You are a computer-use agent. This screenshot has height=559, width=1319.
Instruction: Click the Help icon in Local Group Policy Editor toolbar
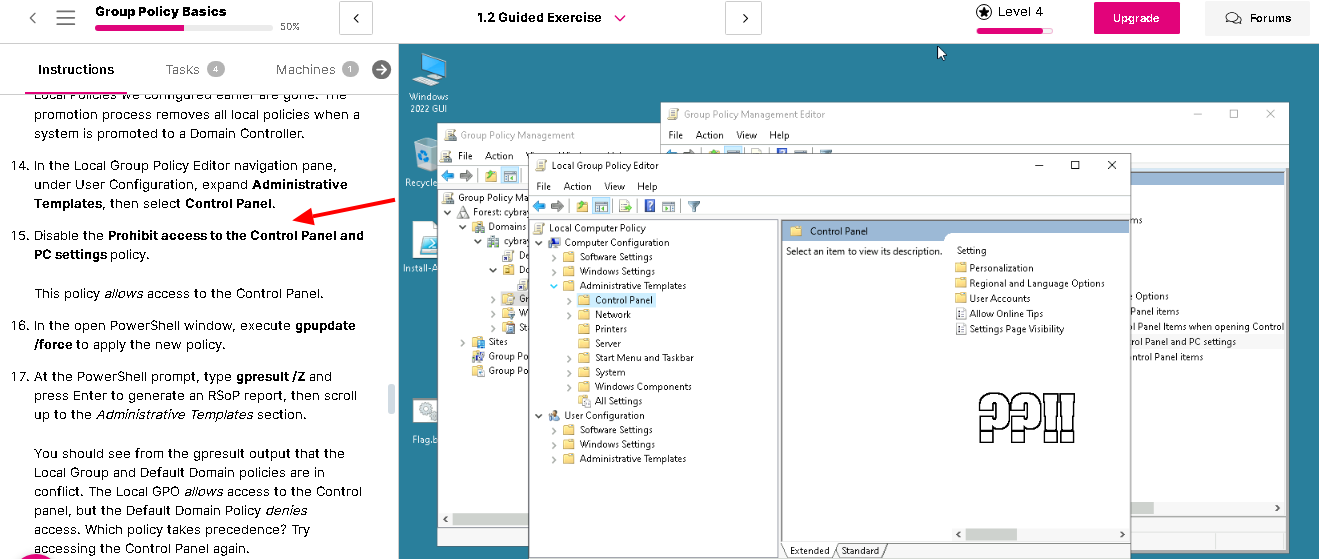650,206
